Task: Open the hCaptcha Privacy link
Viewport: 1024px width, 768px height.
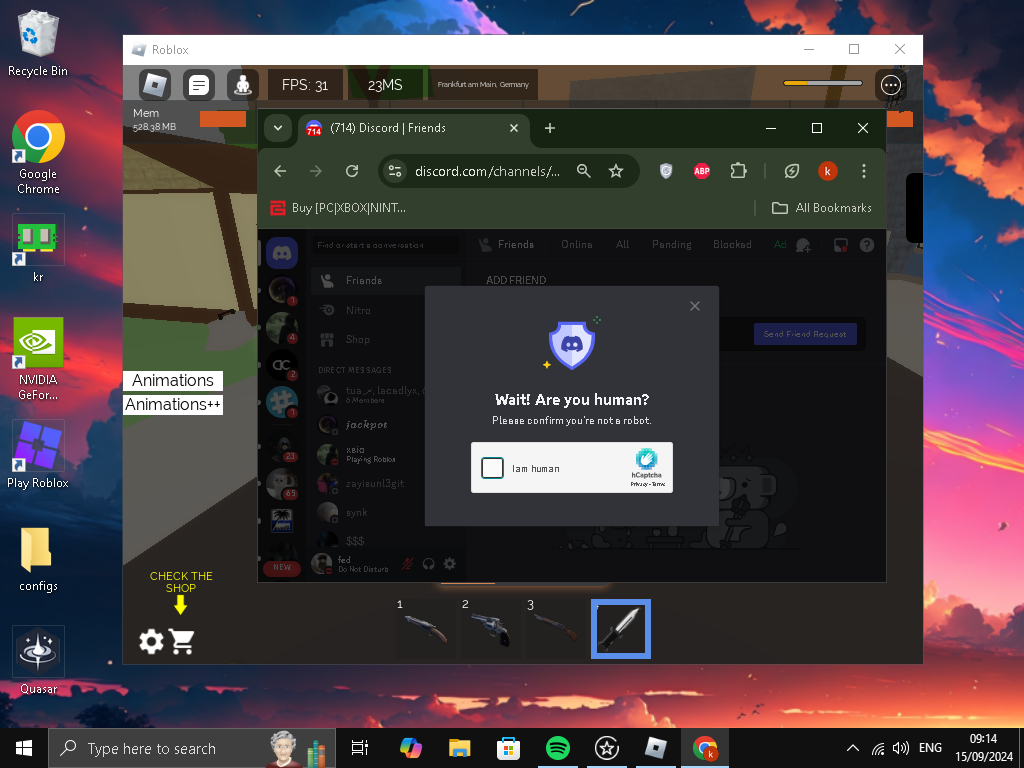Action: 639,484
